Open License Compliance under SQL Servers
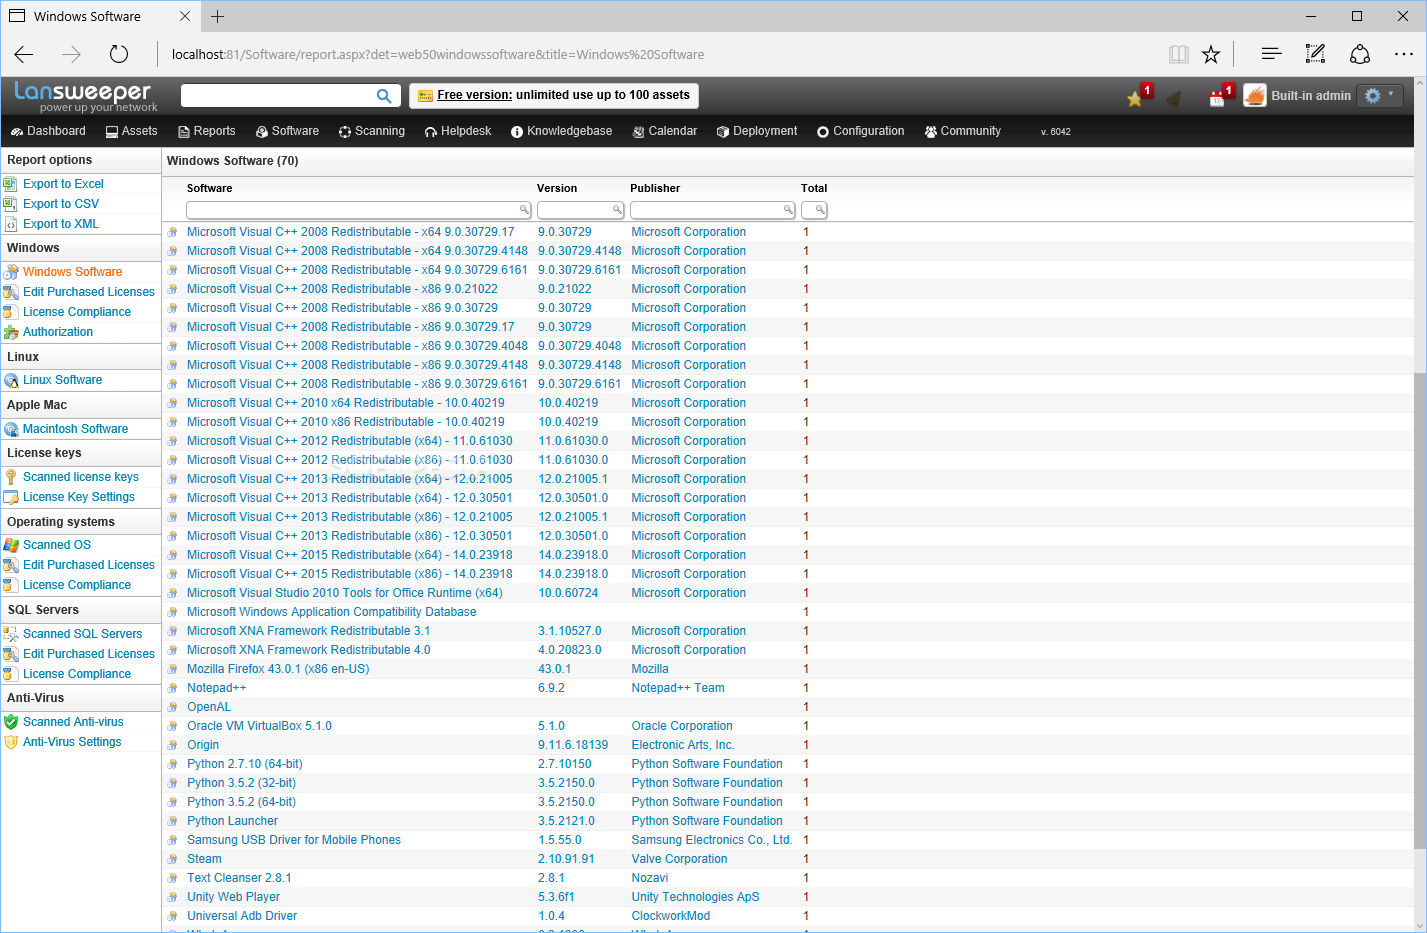Viewport: 1427px width, 933px height. click(x=77, y=674)
